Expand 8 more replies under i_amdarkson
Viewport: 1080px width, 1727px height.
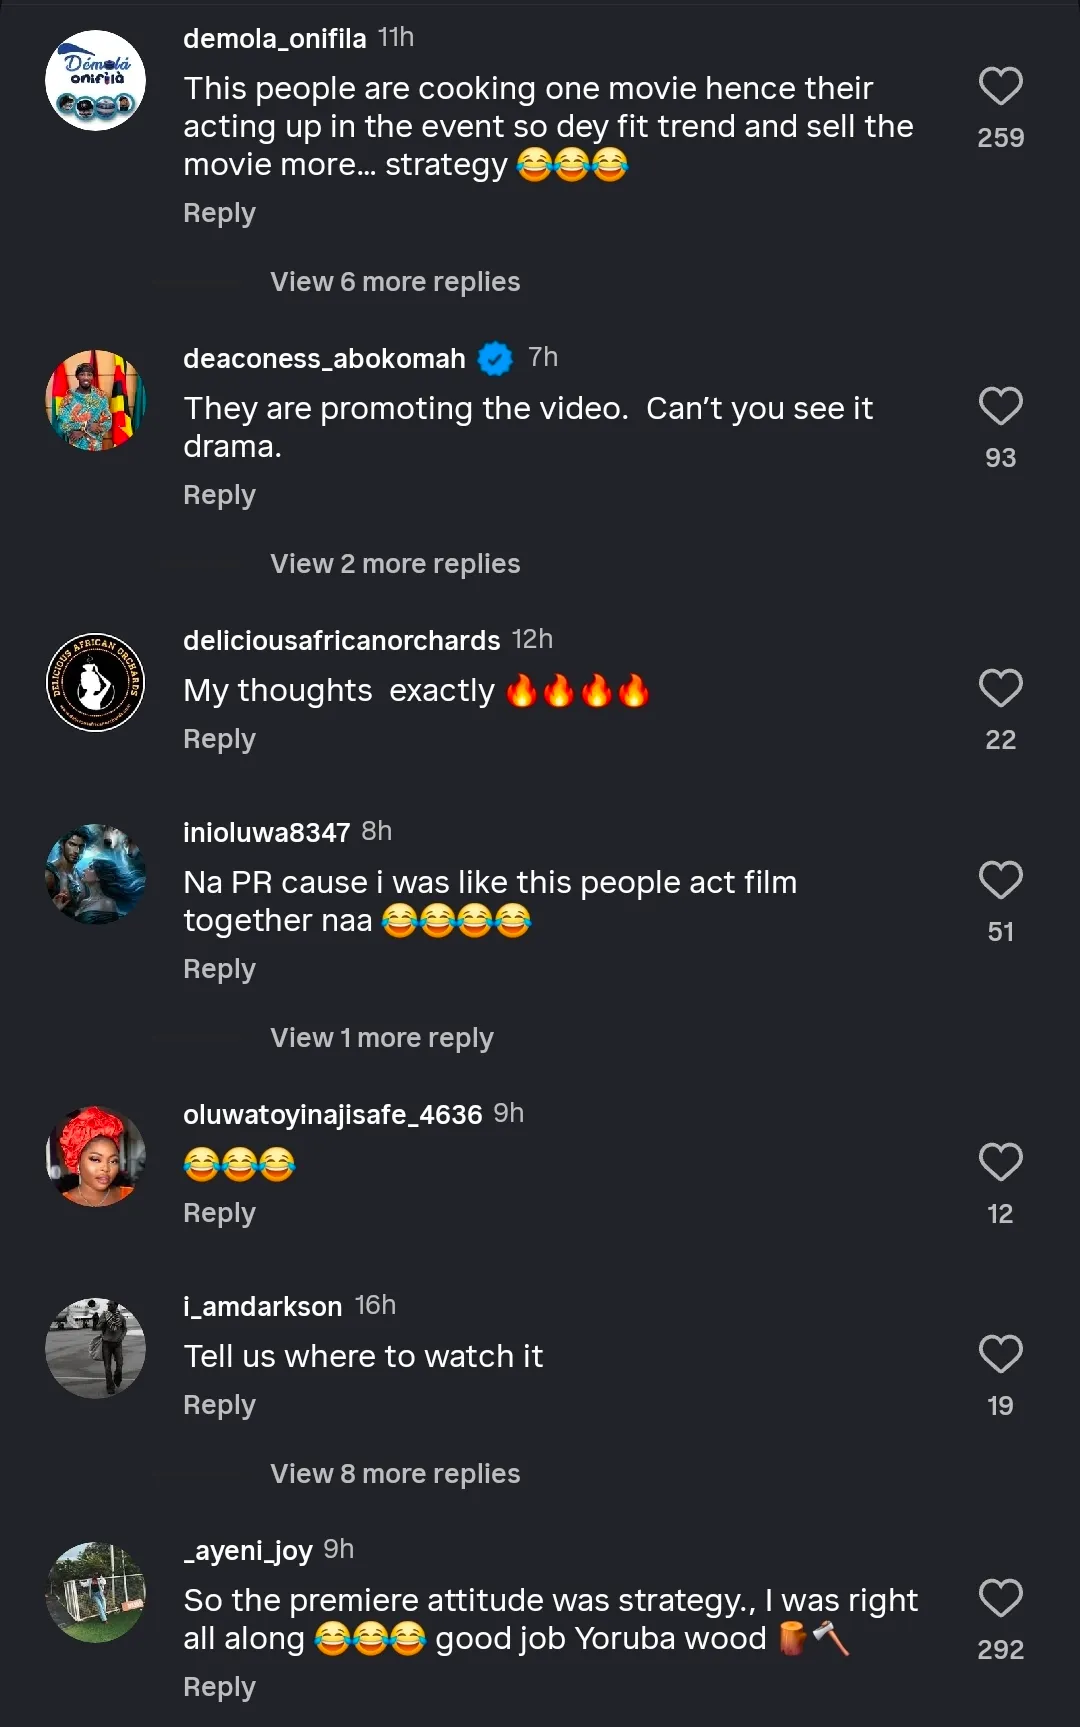395,1474
